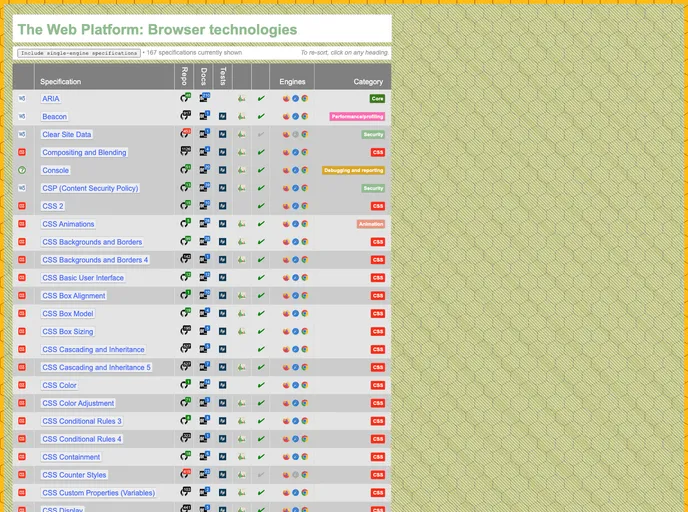This screenshot has height=512, width=688.
Task: Click the repo icon in CSS Animations row
Action: coord(185,223)
